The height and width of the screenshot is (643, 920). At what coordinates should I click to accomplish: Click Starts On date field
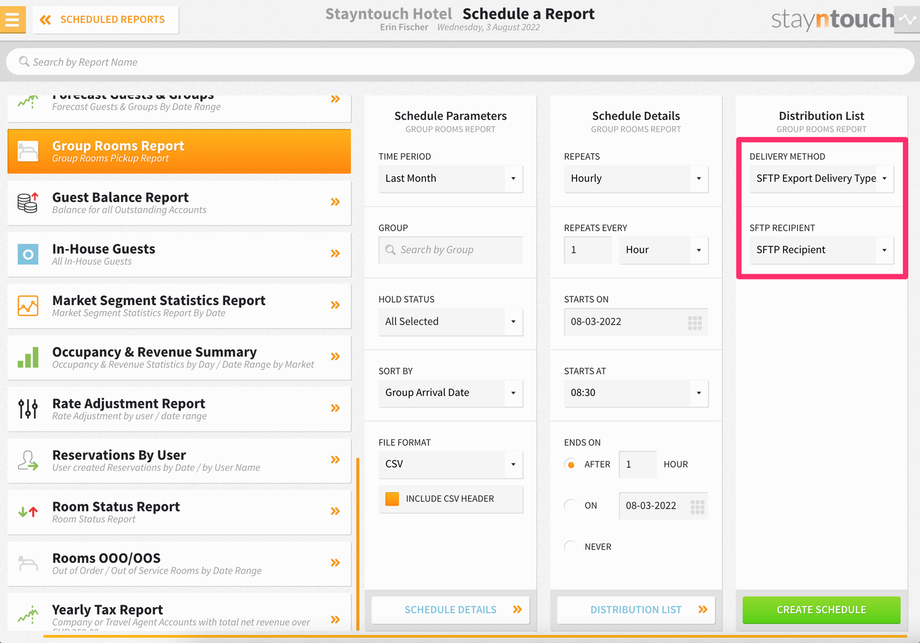(x=636, y=322)
